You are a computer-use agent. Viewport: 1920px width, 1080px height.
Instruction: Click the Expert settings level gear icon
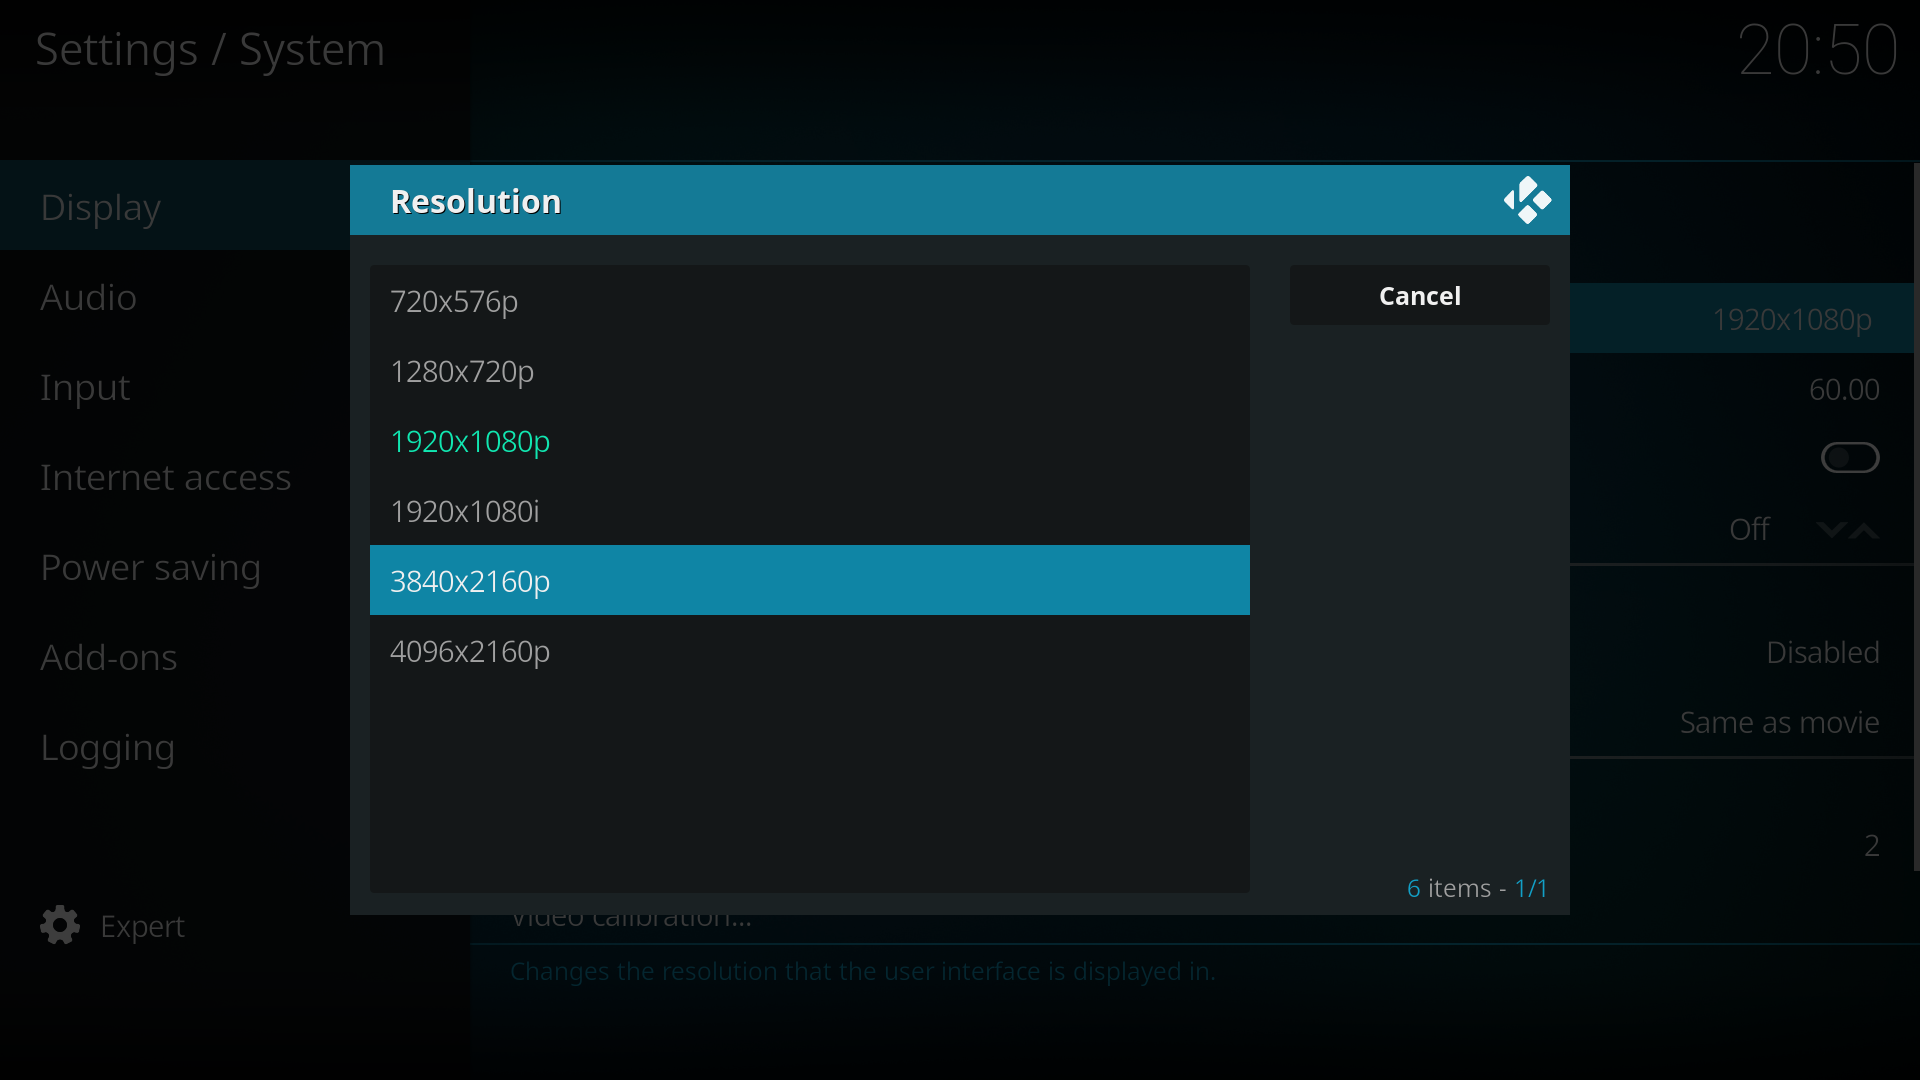60,925
